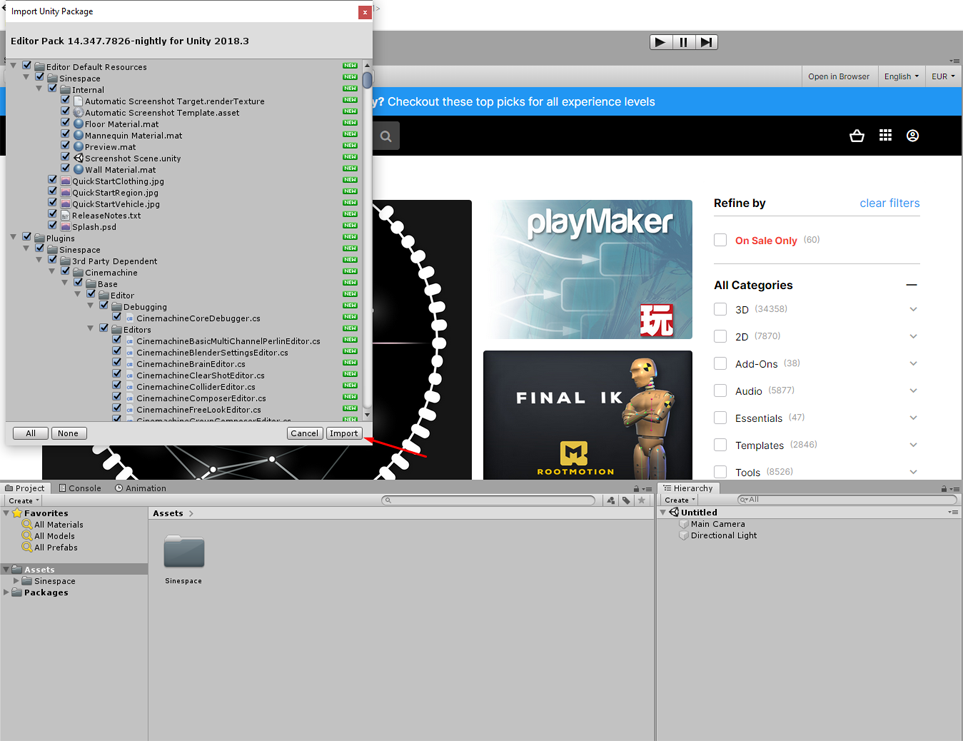Open the EUR currency dropdown
This screenshot has height=741, width=963.
pyautogui.click(x=943, y=77)
